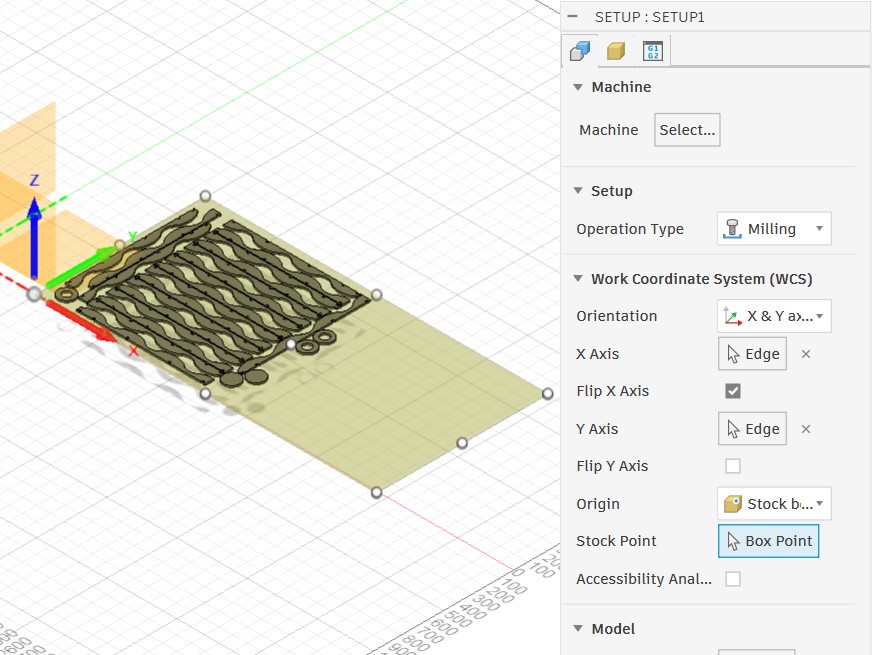The width and height of the screenshot is (872, 655).
Task: Collapse the Work Coordinate System section
Action: [x=578, y=279]
